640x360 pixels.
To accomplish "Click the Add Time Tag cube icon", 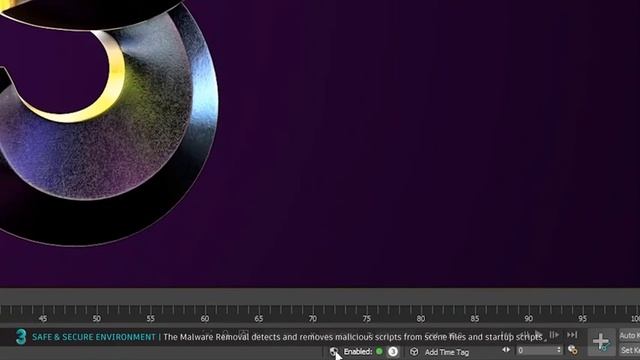I will (x=414, y=351).
